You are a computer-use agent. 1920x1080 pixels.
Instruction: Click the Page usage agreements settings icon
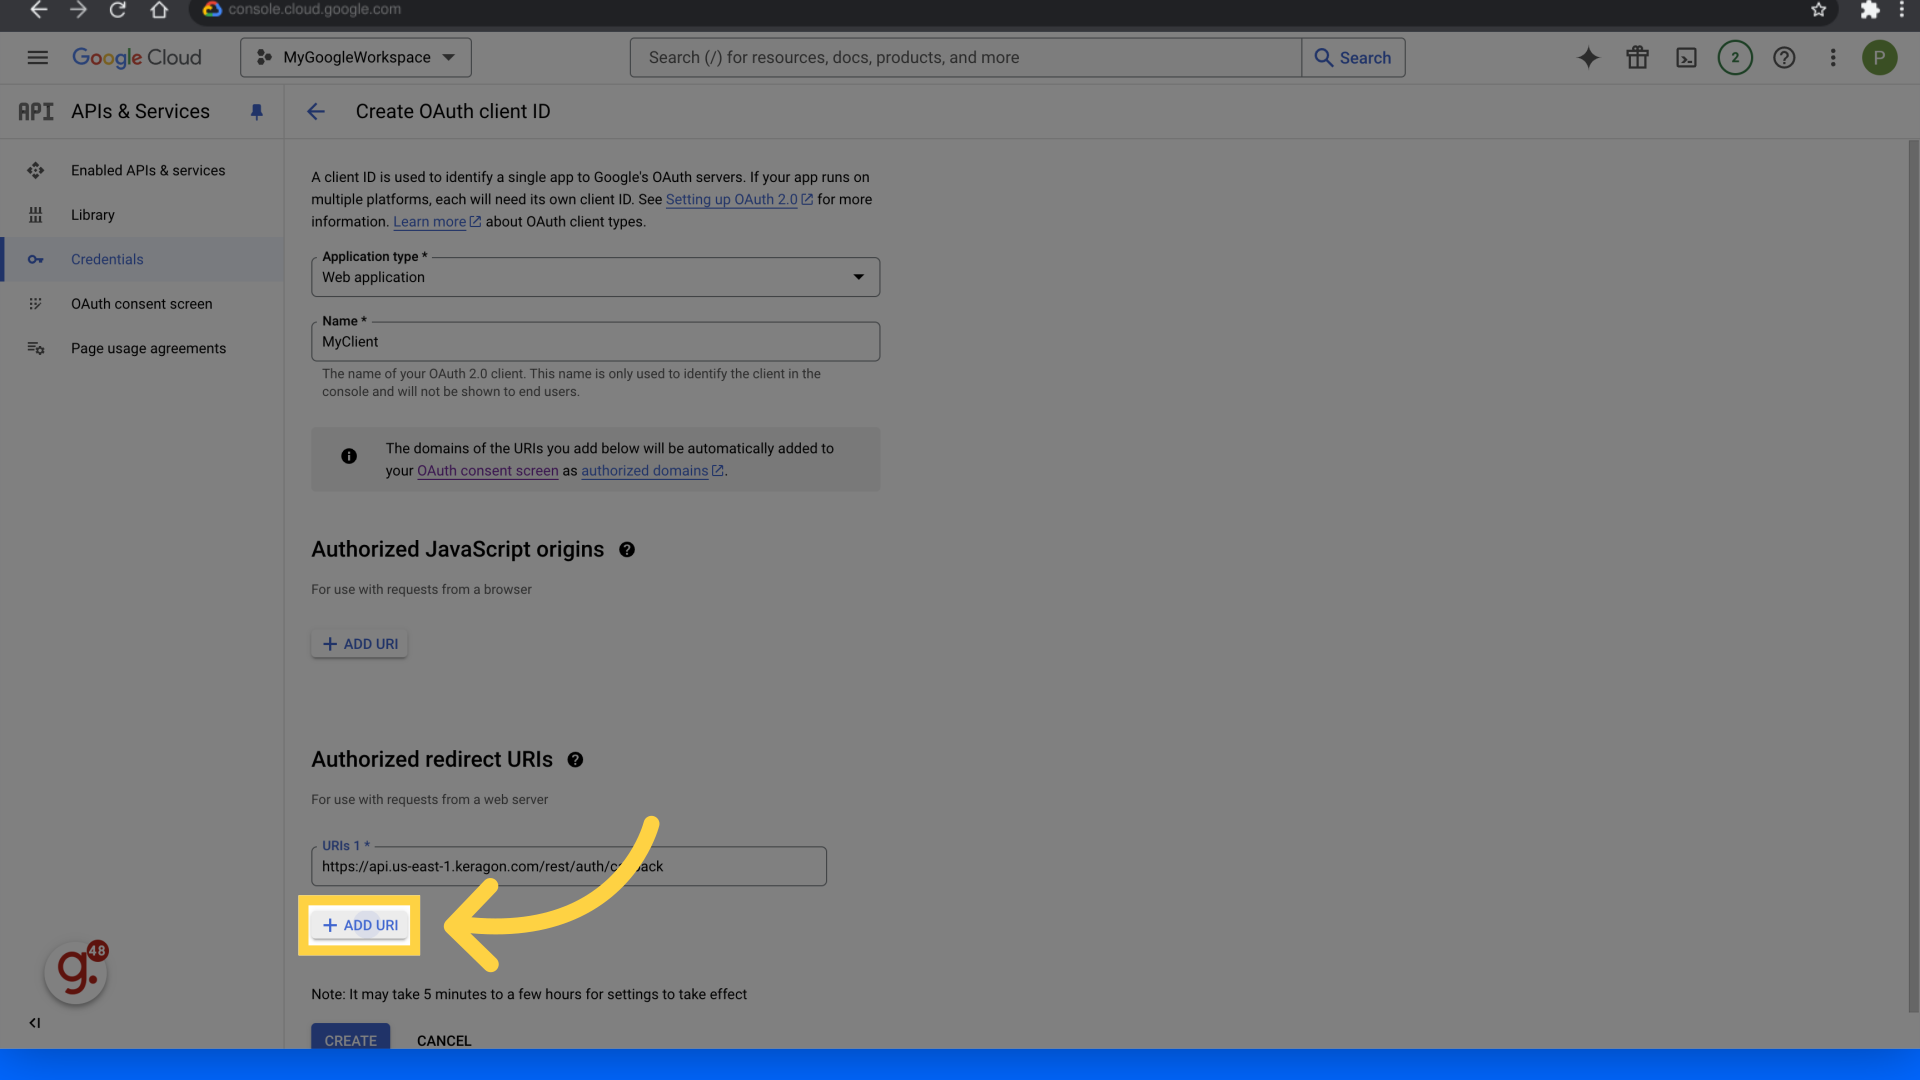point(36,348)
